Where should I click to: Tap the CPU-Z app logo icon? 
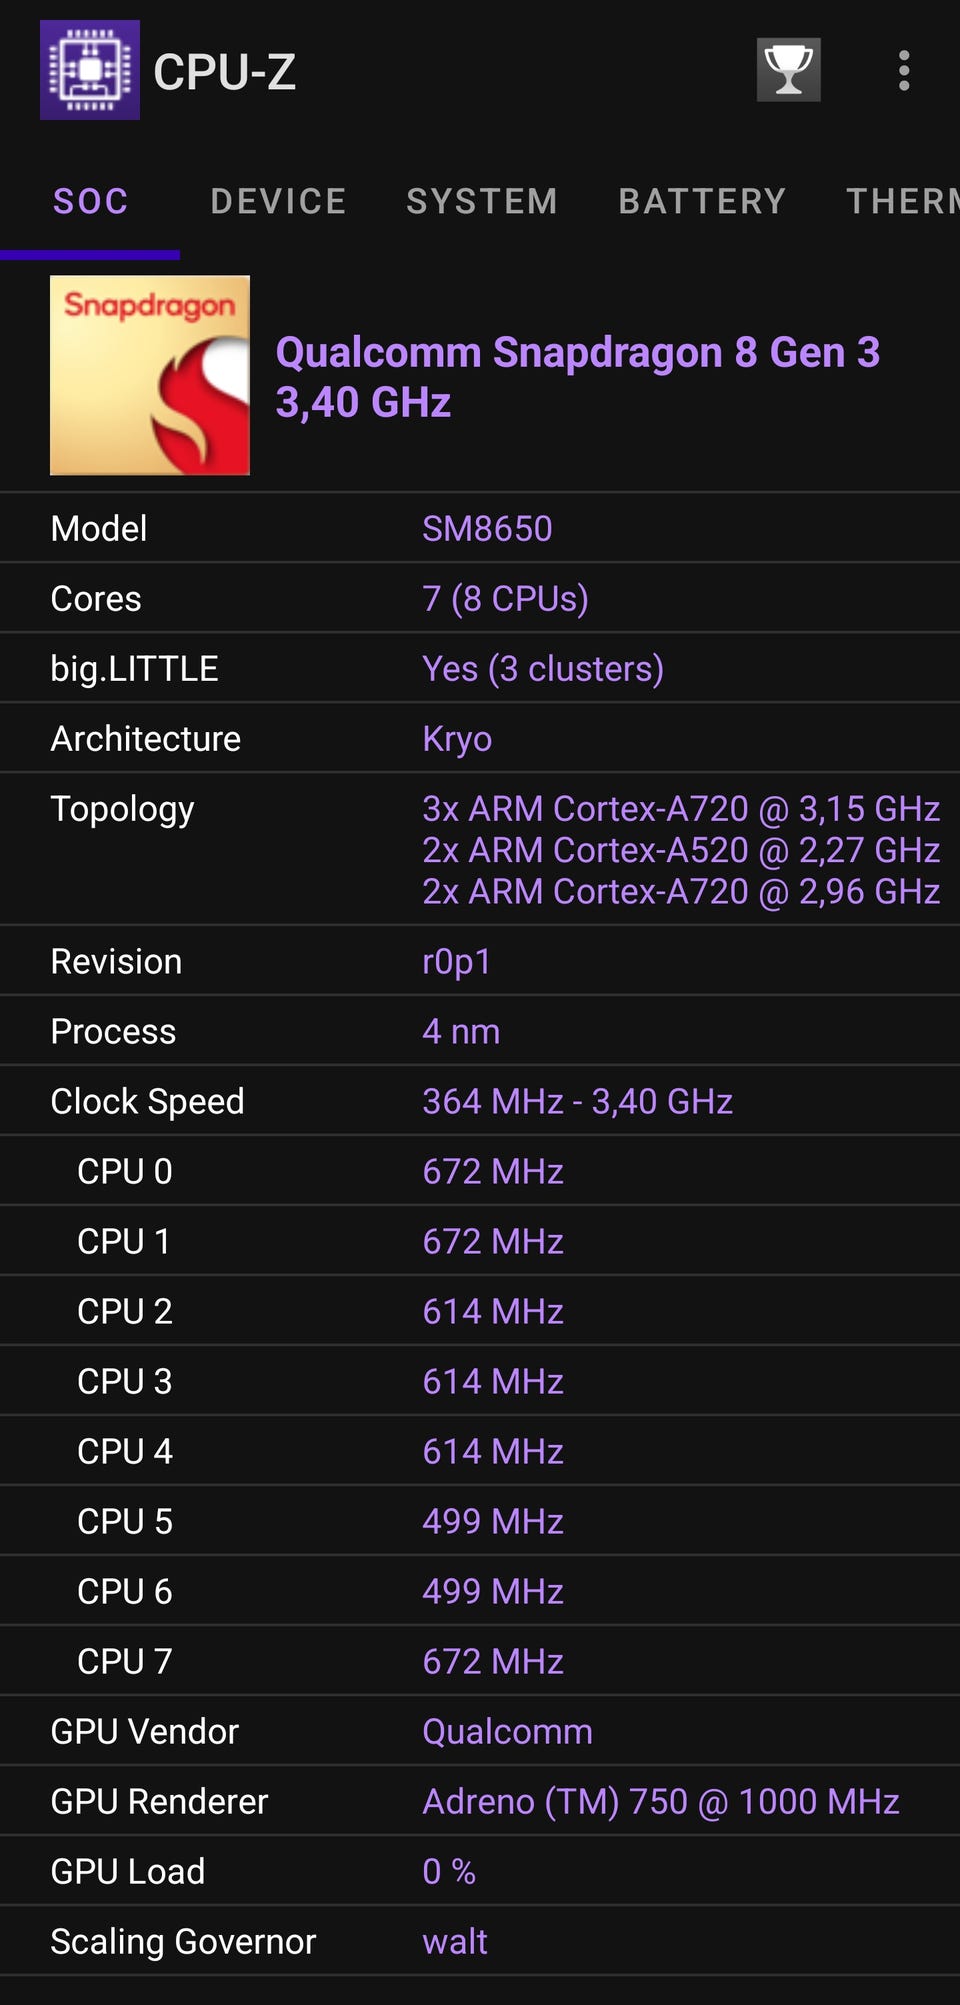coord(90,70)
